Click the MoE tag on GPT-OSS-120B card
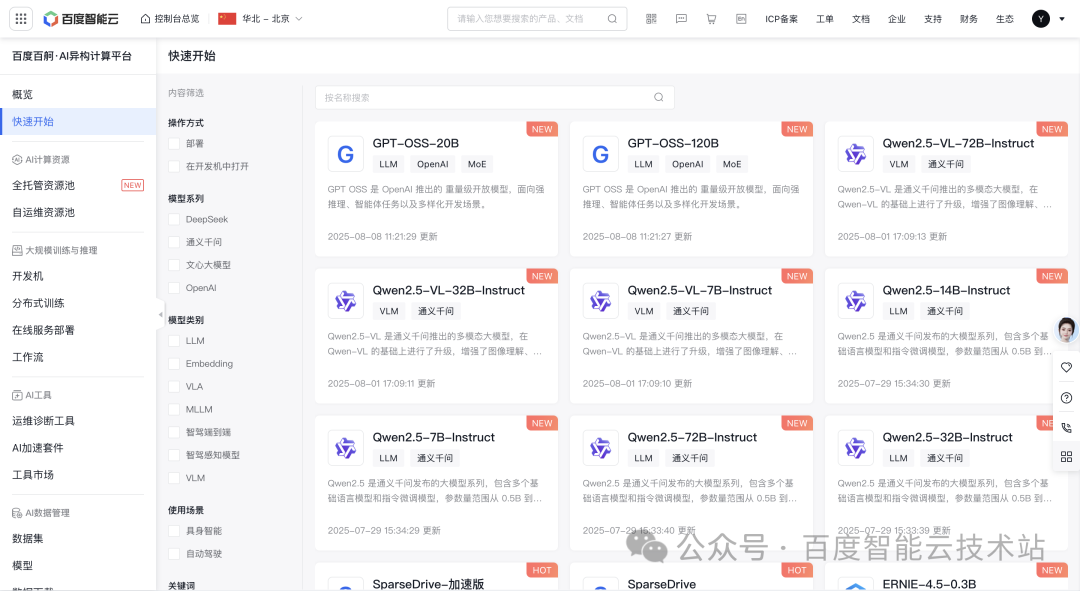Image resolution: width=1080 pixels, height=591 pixels. [x=731, y=164]
